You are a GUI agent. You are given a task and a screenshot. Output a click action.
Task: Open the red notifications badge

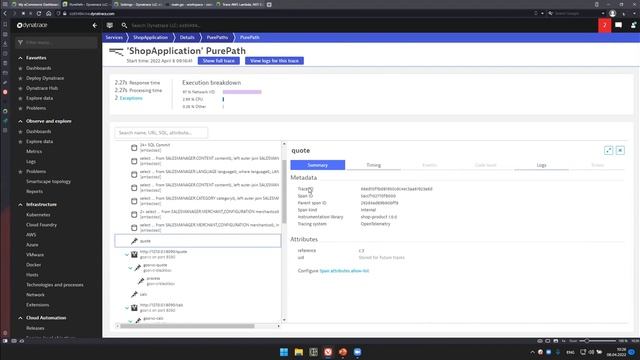[x=604, y=25]
